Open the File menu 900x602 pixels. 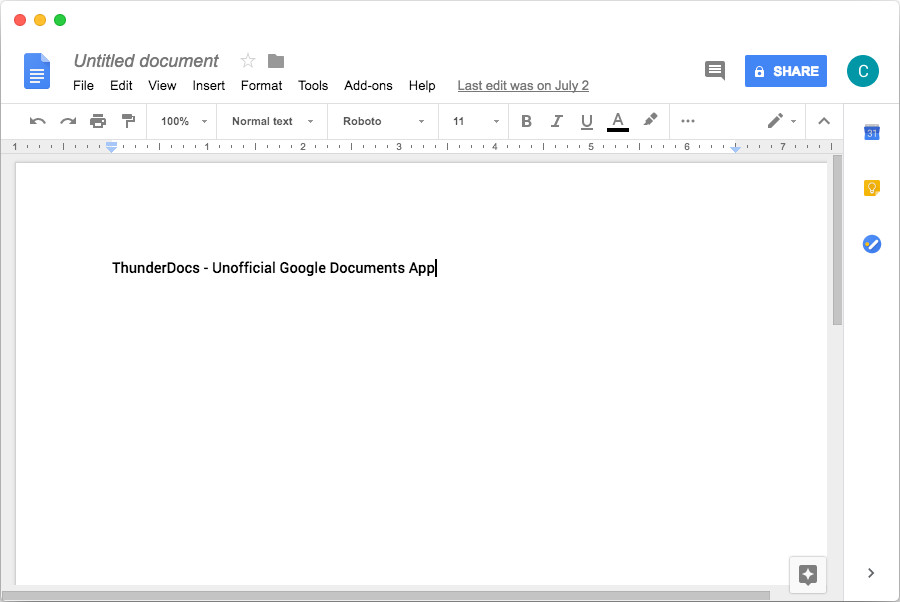click(83, 86)
